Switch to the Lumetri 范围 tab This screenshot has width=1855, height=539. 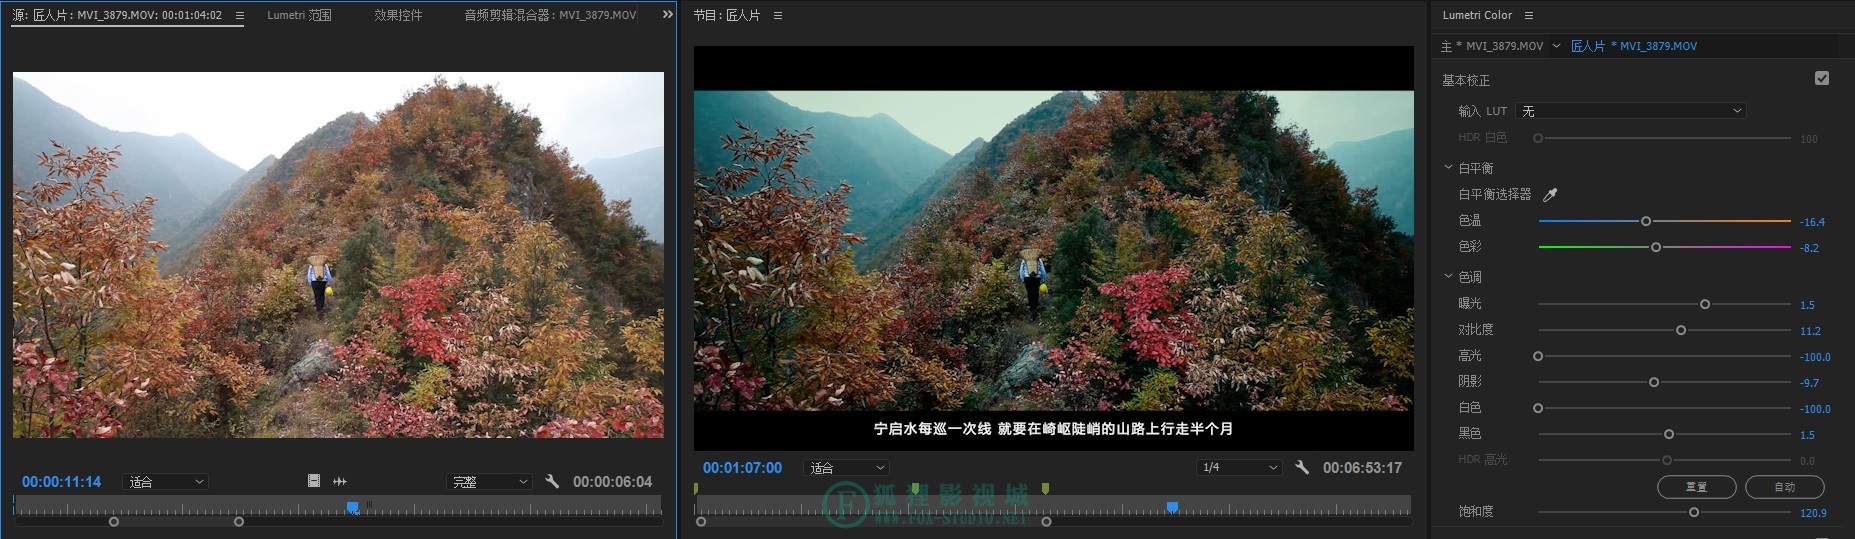[x=299, y=16]
